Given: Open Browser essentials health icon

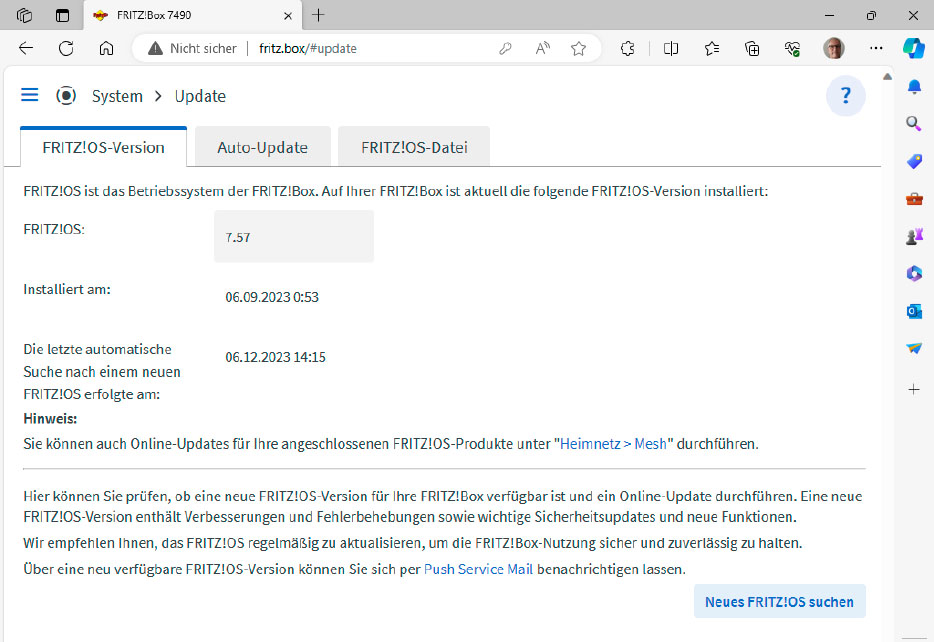Looking at the screenshot, I should (x=791, y=47).
